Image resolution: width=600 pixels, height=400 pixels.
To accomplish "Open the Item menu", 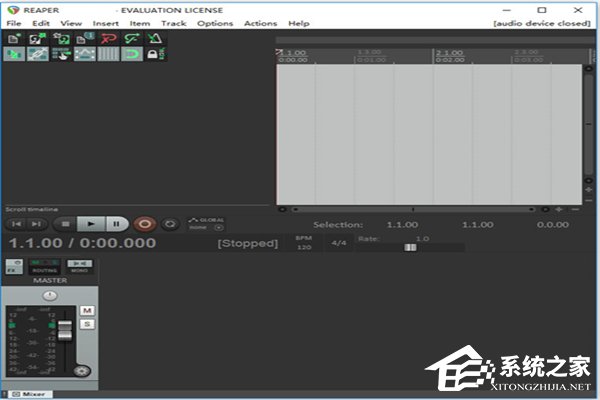I will [x=140, y=23].
